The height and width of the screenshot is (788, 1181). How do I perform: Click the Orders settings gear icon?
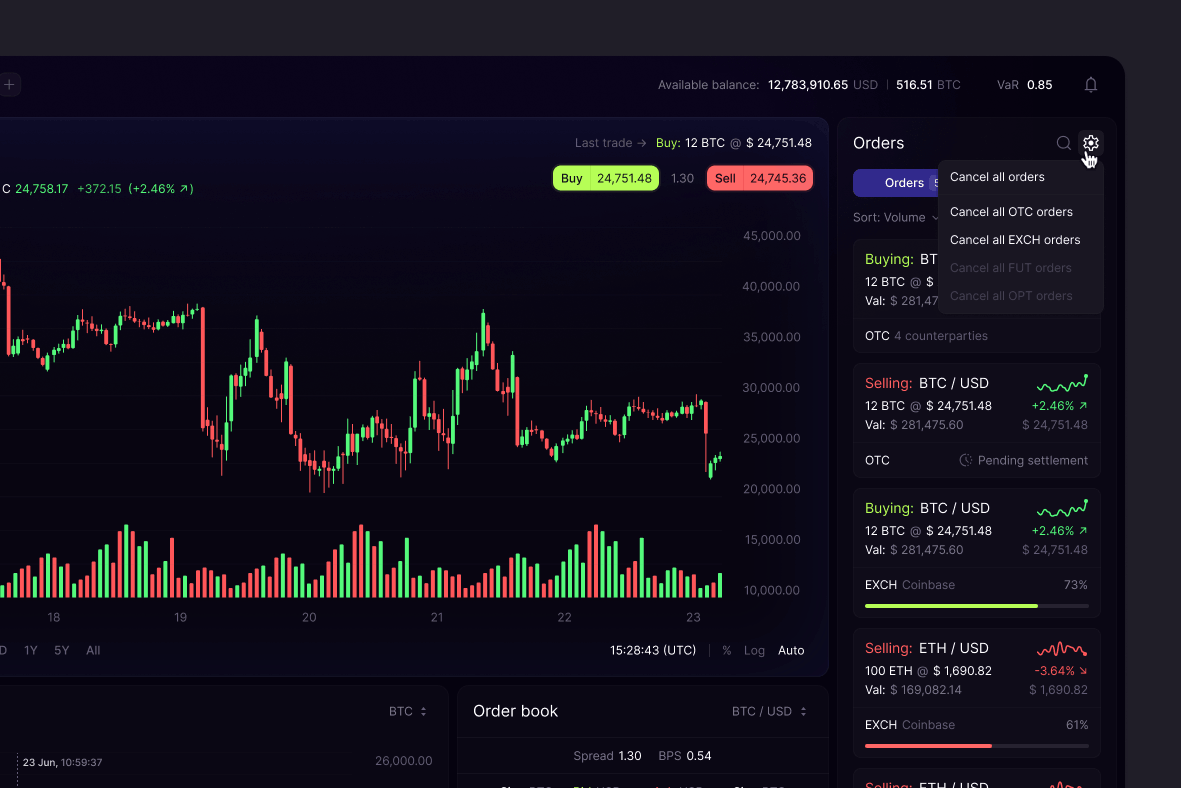(1091, 142)
